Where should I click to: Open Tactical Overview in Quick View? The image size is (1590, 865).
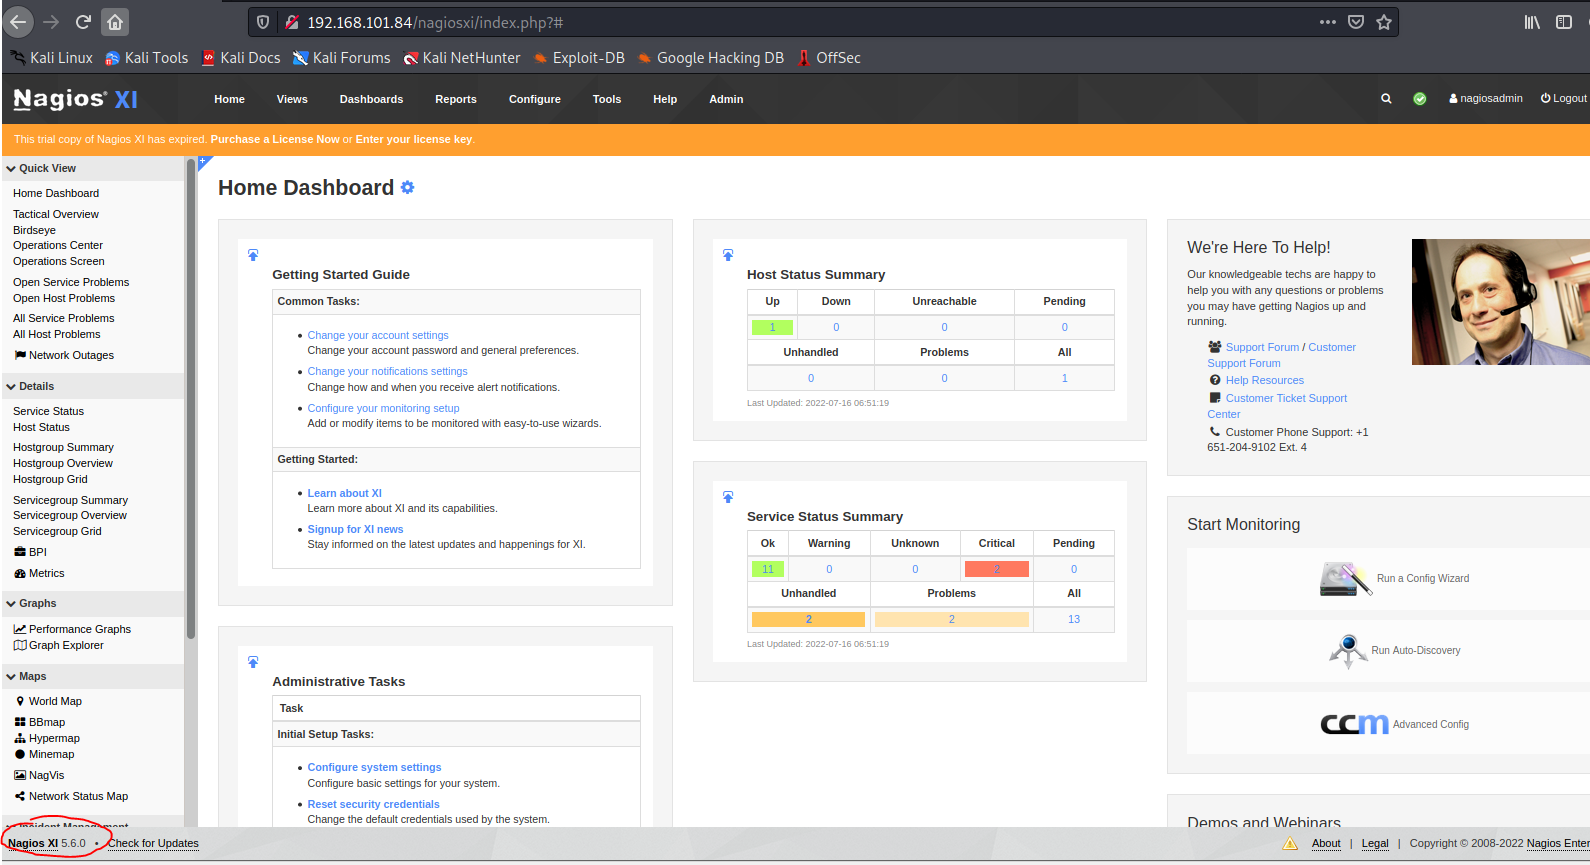pyautogui.click(x=56, y=214)
